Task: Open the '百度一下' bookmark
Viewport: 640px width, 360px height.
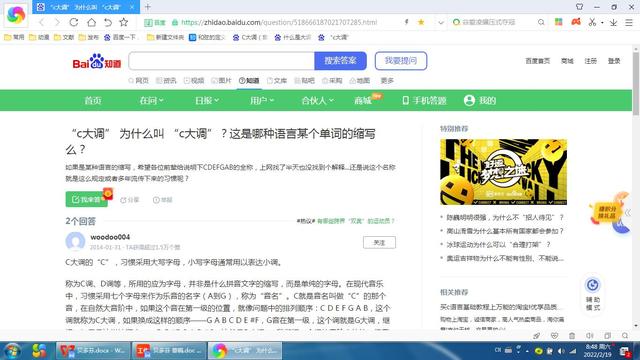Action: click(120, 37)
